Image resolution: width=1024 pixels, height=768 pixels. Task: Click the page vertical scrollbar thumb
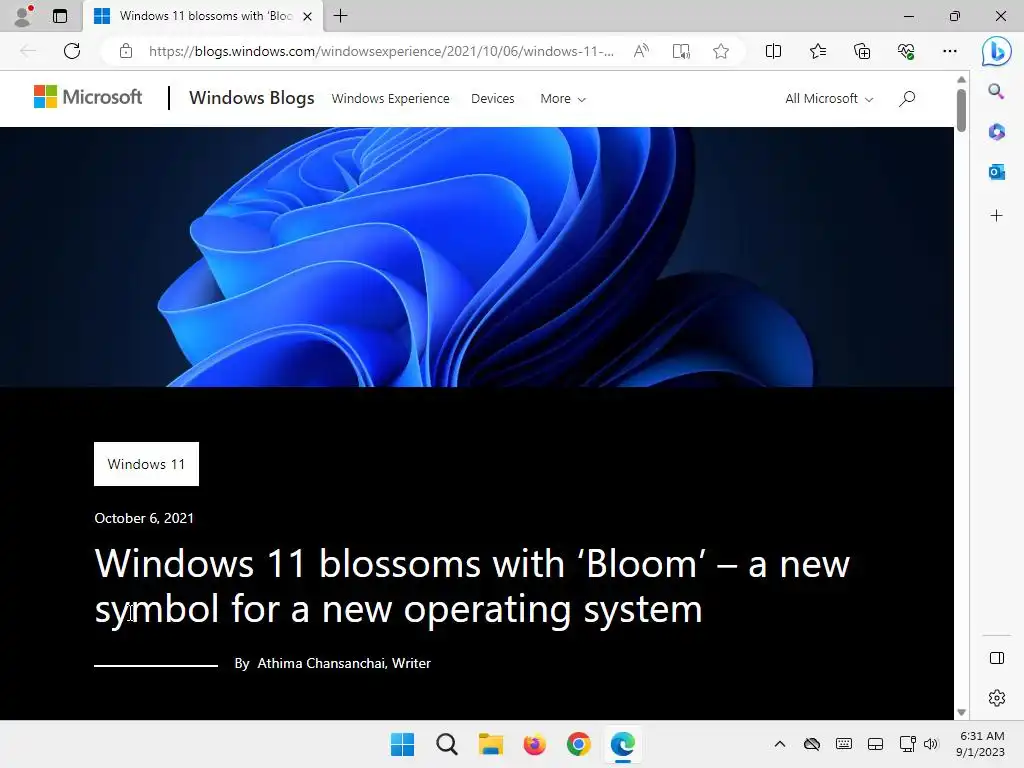pyautogui.click(x=961, y=109)
